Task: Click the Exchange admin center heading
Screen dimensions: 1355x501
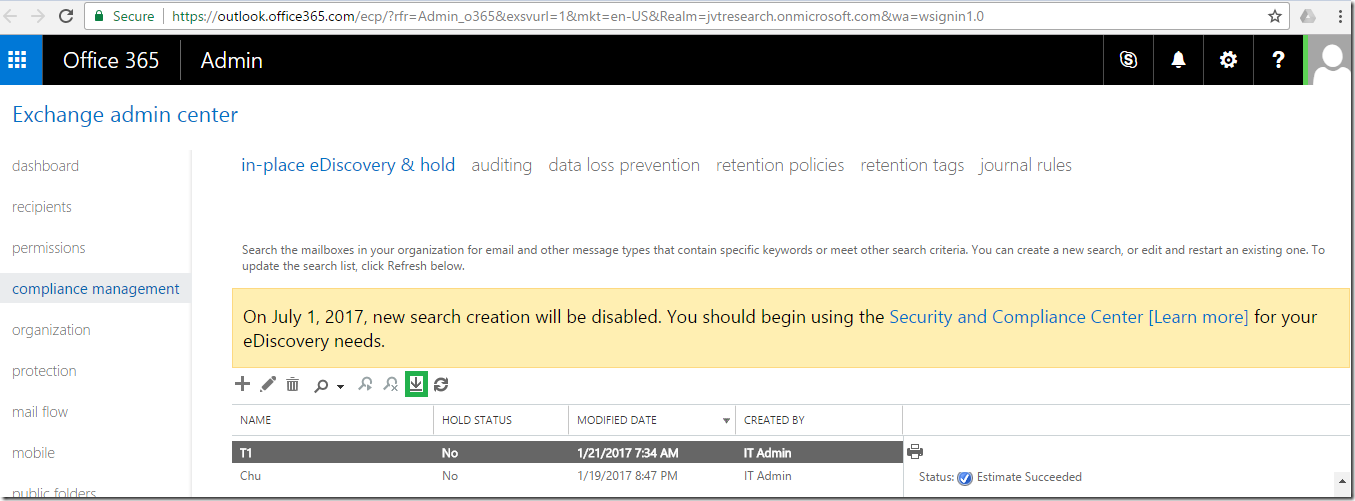Action: point(125,115)
